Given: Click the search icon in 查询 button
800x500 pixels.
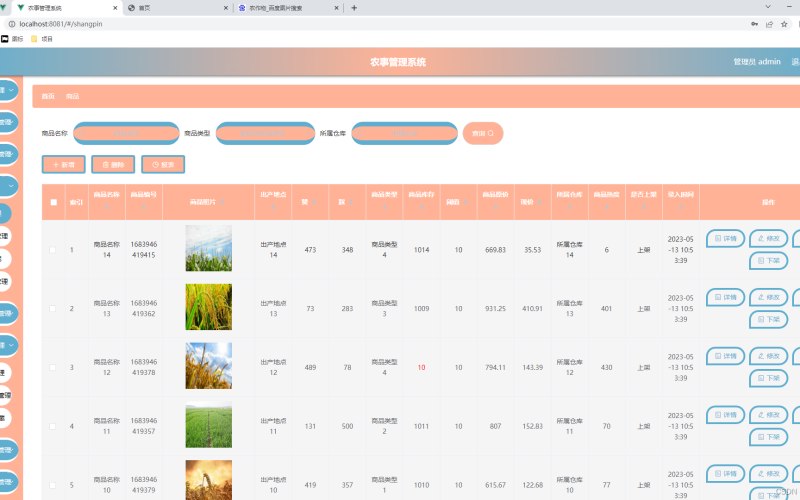Looking at the screenshot, I should [491, 134].
